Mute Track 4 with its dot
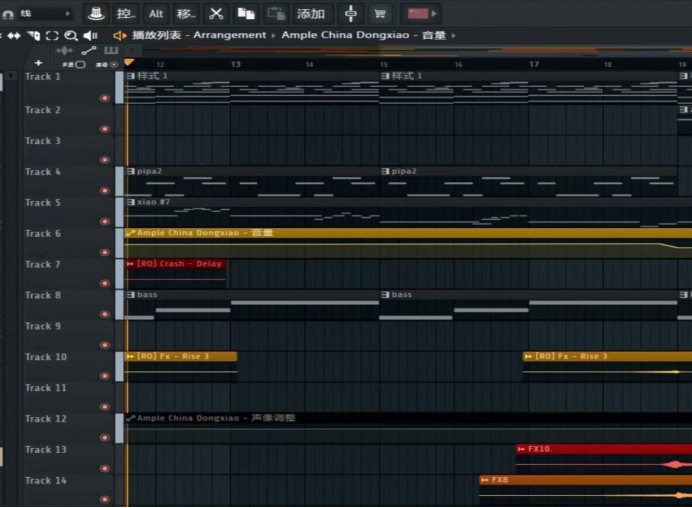Viewport: 692px width, 508px height. (105, 191)
